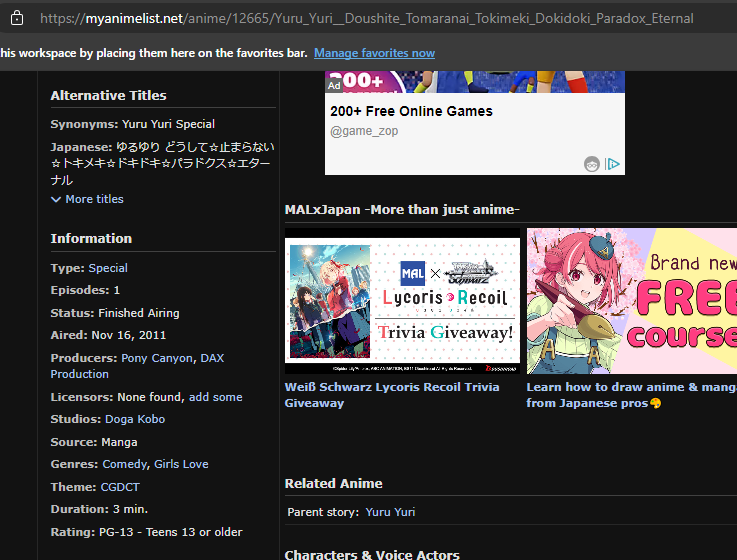Click add some licensors link
The image size is (737, 560).
tap(215, 397)
